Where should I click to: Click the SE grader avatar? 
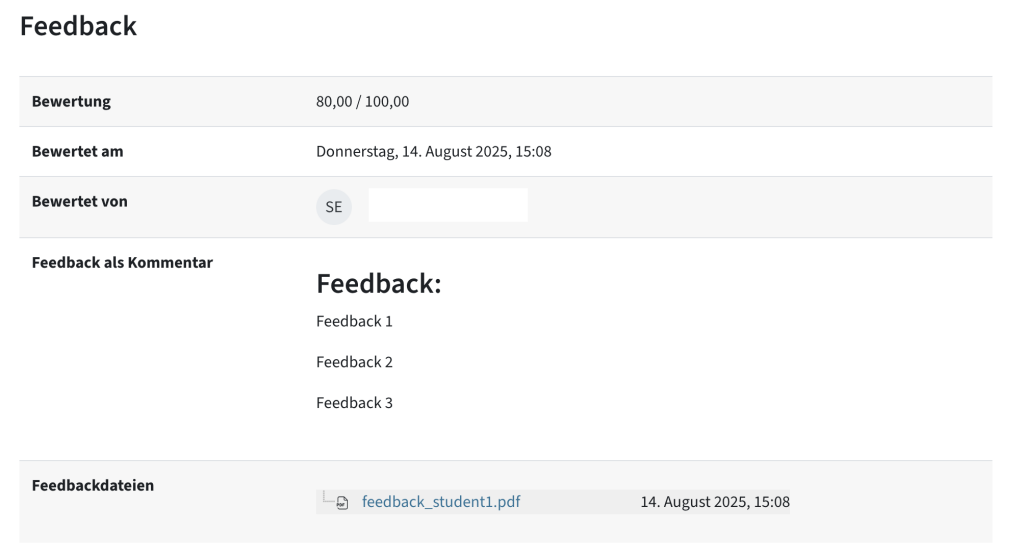coord(334,207)
